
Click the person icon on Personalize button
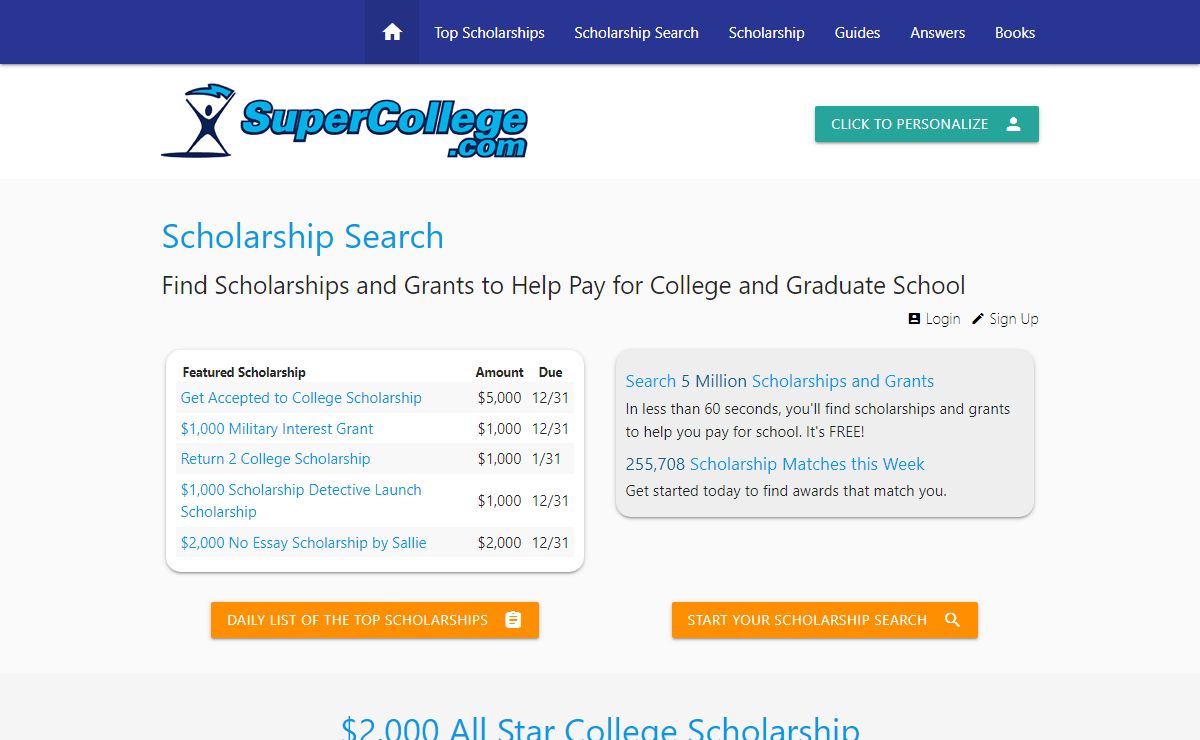pyautogui.click(x=1013, y=124)
